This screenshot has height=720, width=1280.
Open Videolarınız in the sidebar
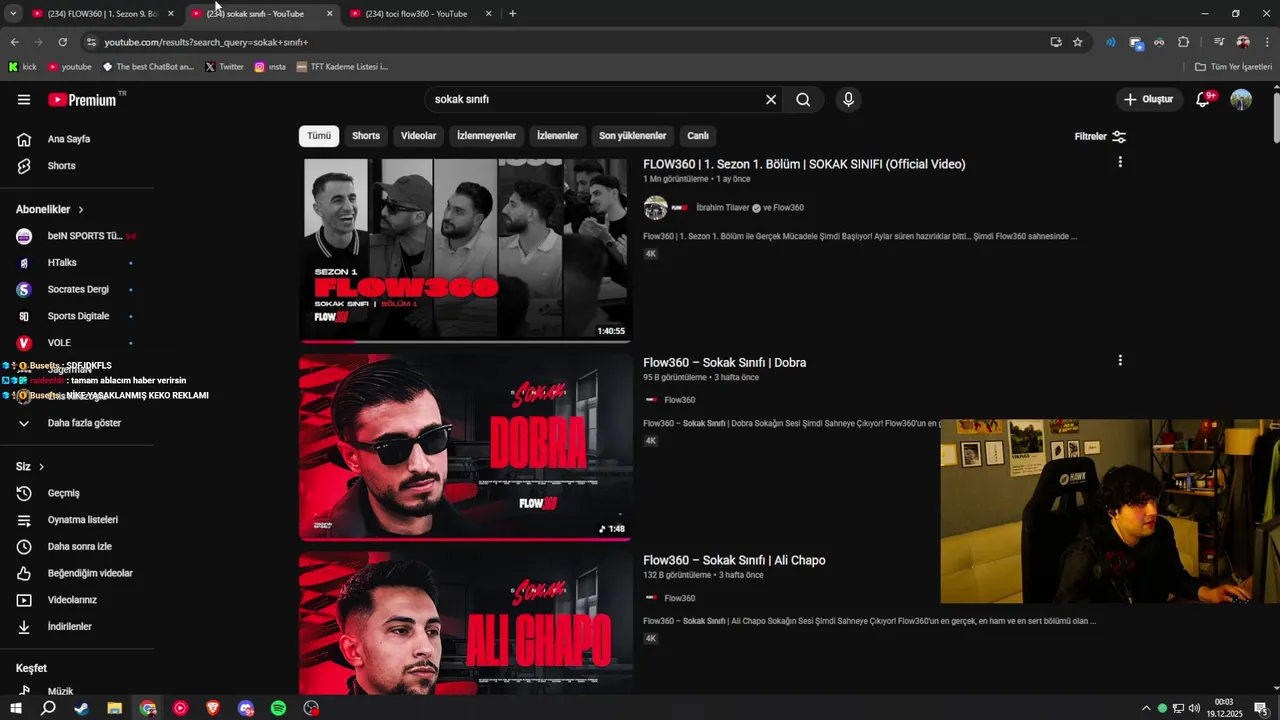pos(70,600)
